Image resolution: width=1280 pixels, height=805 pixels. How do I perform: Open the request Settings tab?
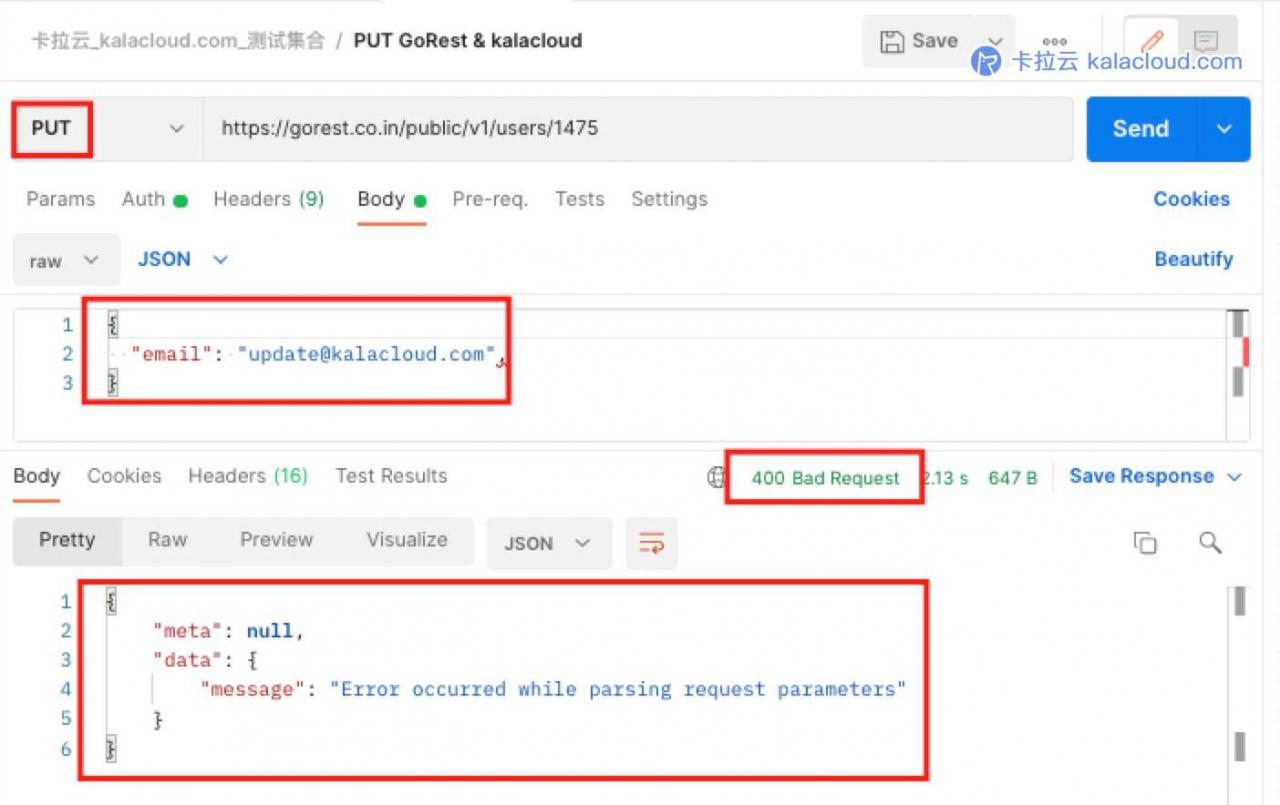tap(669, 199)
